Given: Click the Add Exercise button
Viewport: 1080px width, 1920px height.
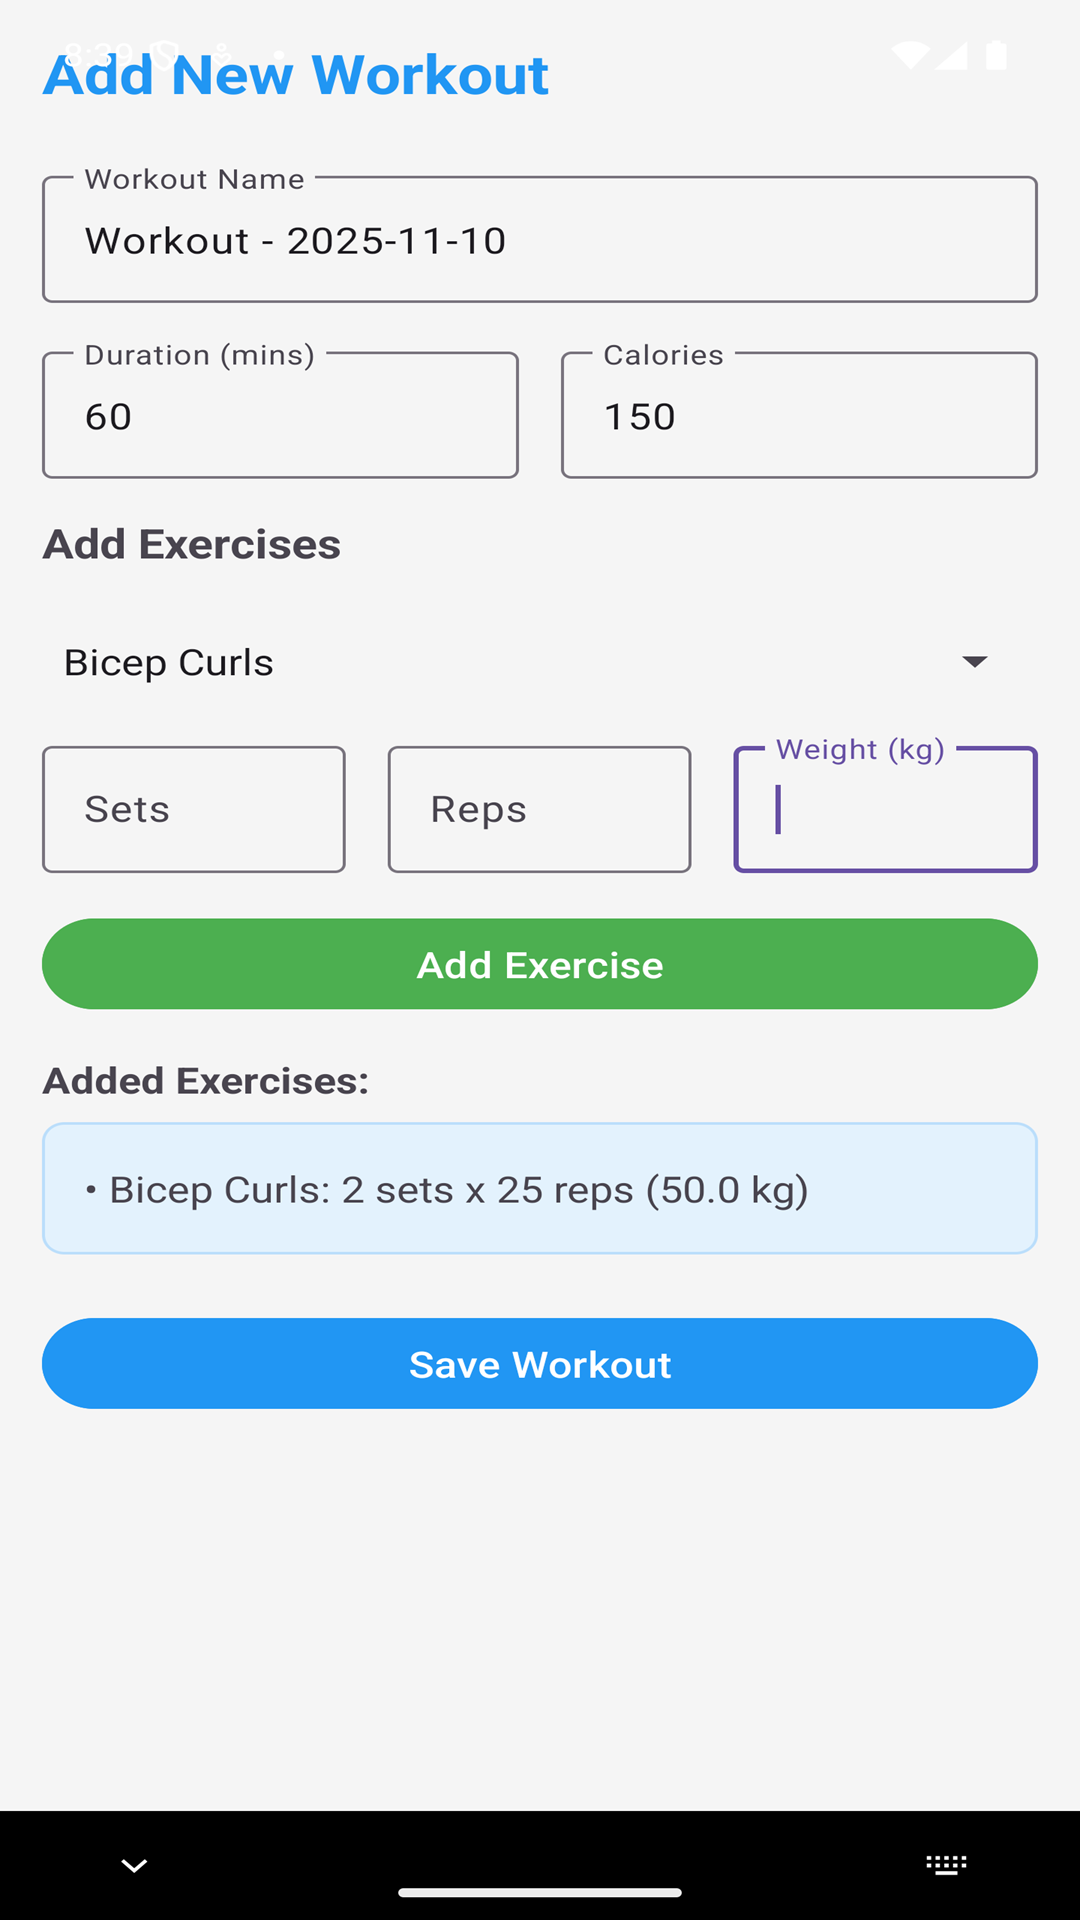Looking at the screenshot, I should coord(540,964).
